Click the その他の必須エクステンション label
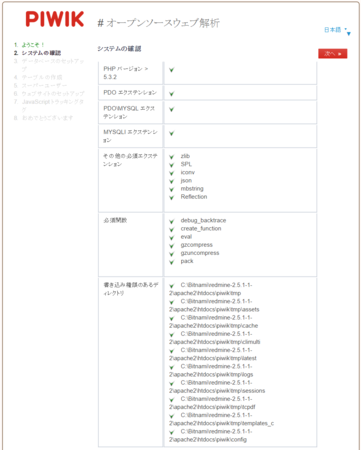The height and width of the screenshot is (450, 361). [130, 160]
